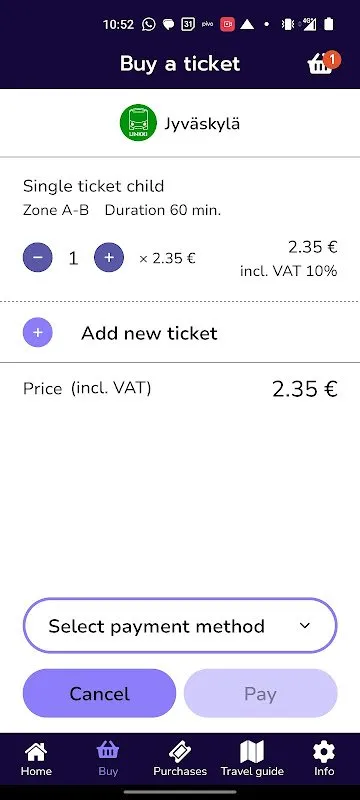Screen dimensions: 360x800
Task: Go to the Home tab
Action: click(36, 759)
